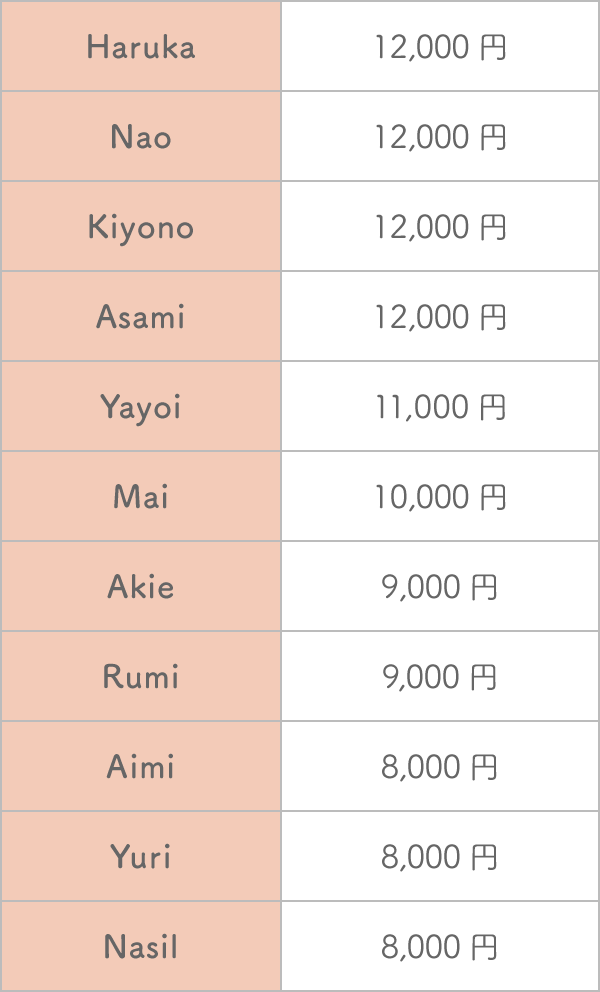The width and height of the screenshot is (600, 992).
Task: Click Kiyono's 12,000 円 price
Action: click(x=440, y=228)
